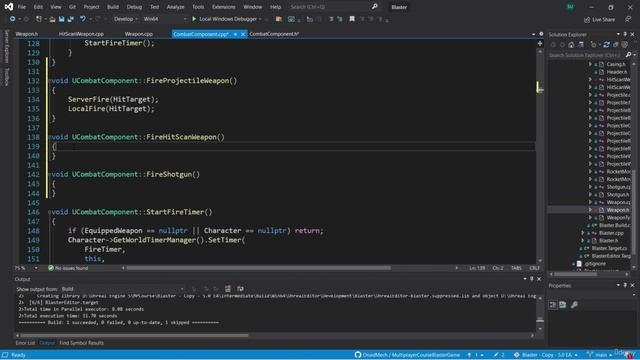Click the new project icon in toolbar

click(x=39, y=19)
